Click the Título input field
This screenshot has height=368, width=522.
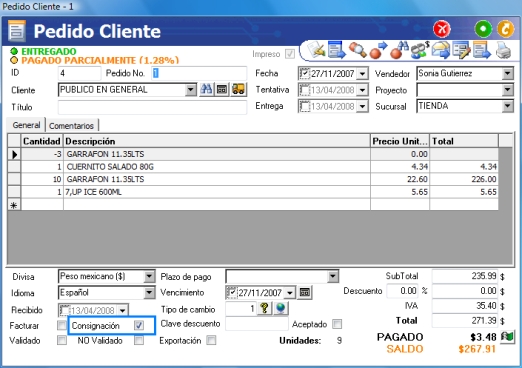point(152,107)
